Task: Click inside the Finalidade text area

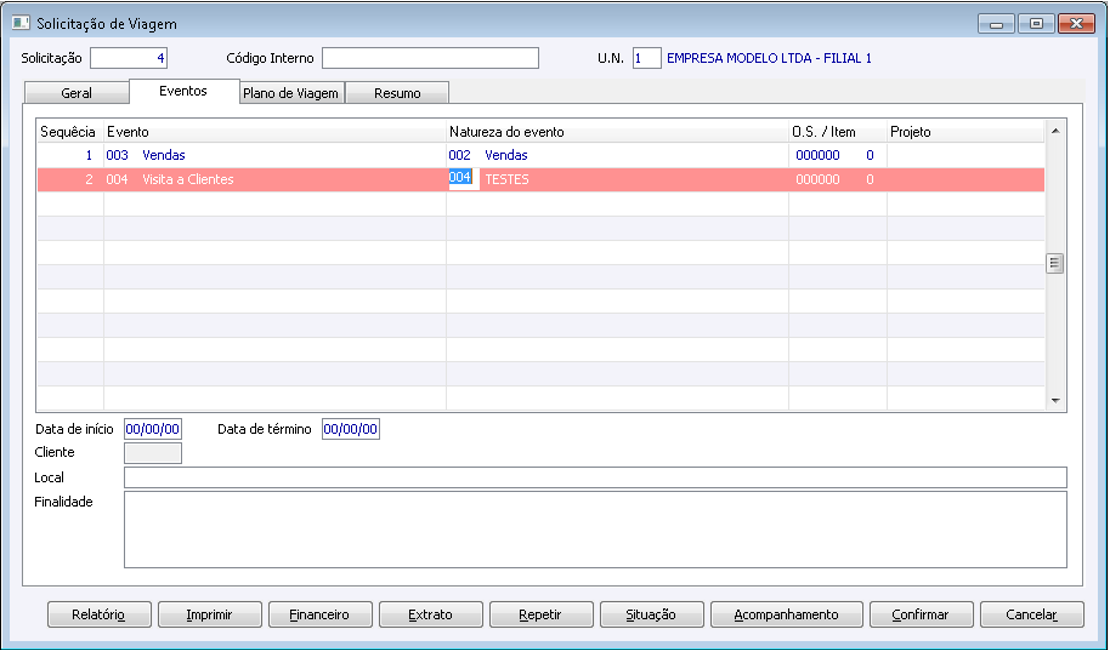Action: click(x=595, y=529)
